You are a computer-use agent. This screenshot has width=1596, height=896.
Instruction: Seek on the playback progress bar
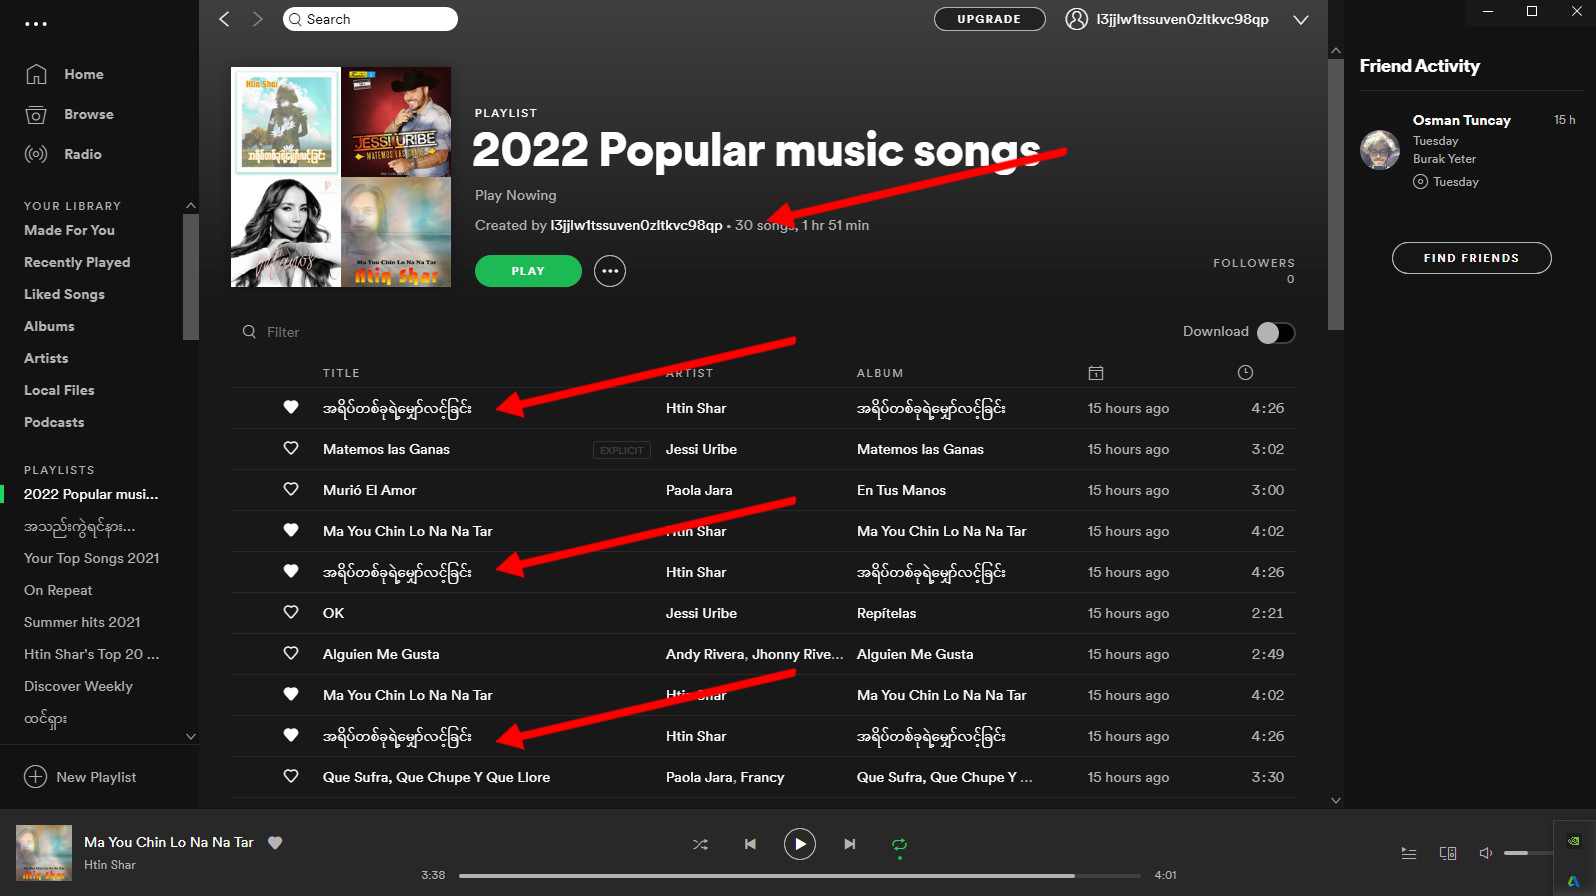tap(800, 875)
